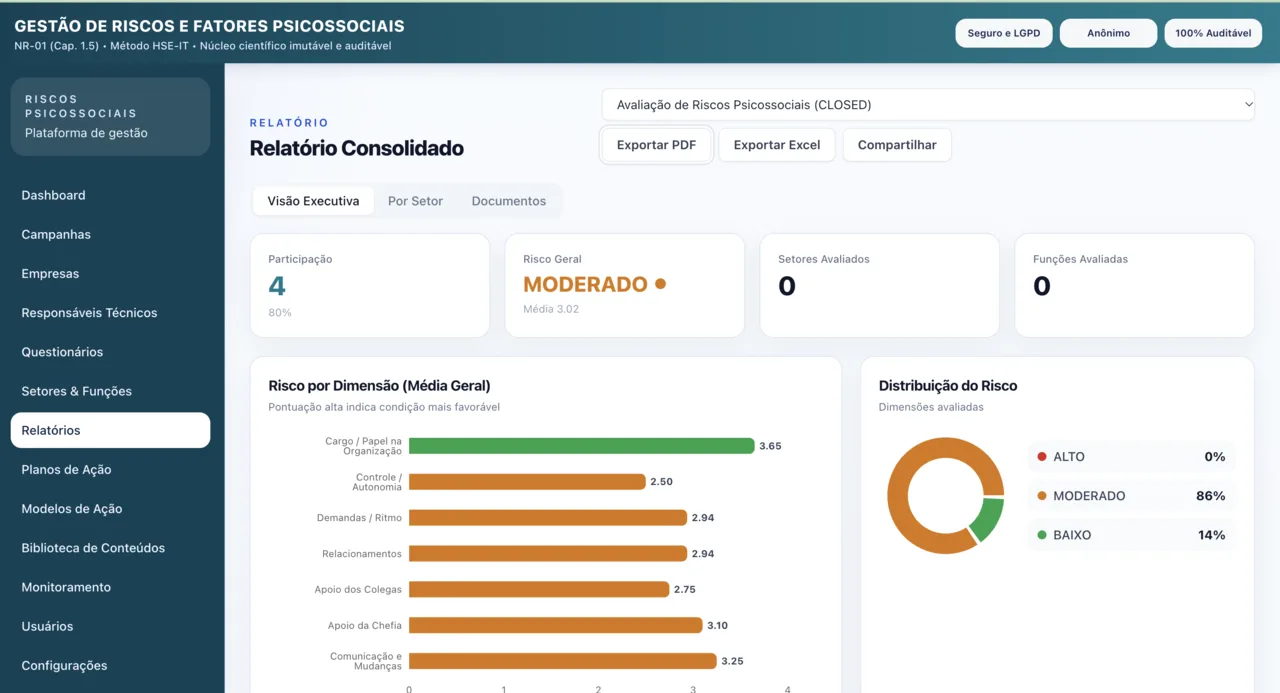Click the orange dot beside MODERADO
This screenshot has width=1280, height=693.
coord(660,284)
